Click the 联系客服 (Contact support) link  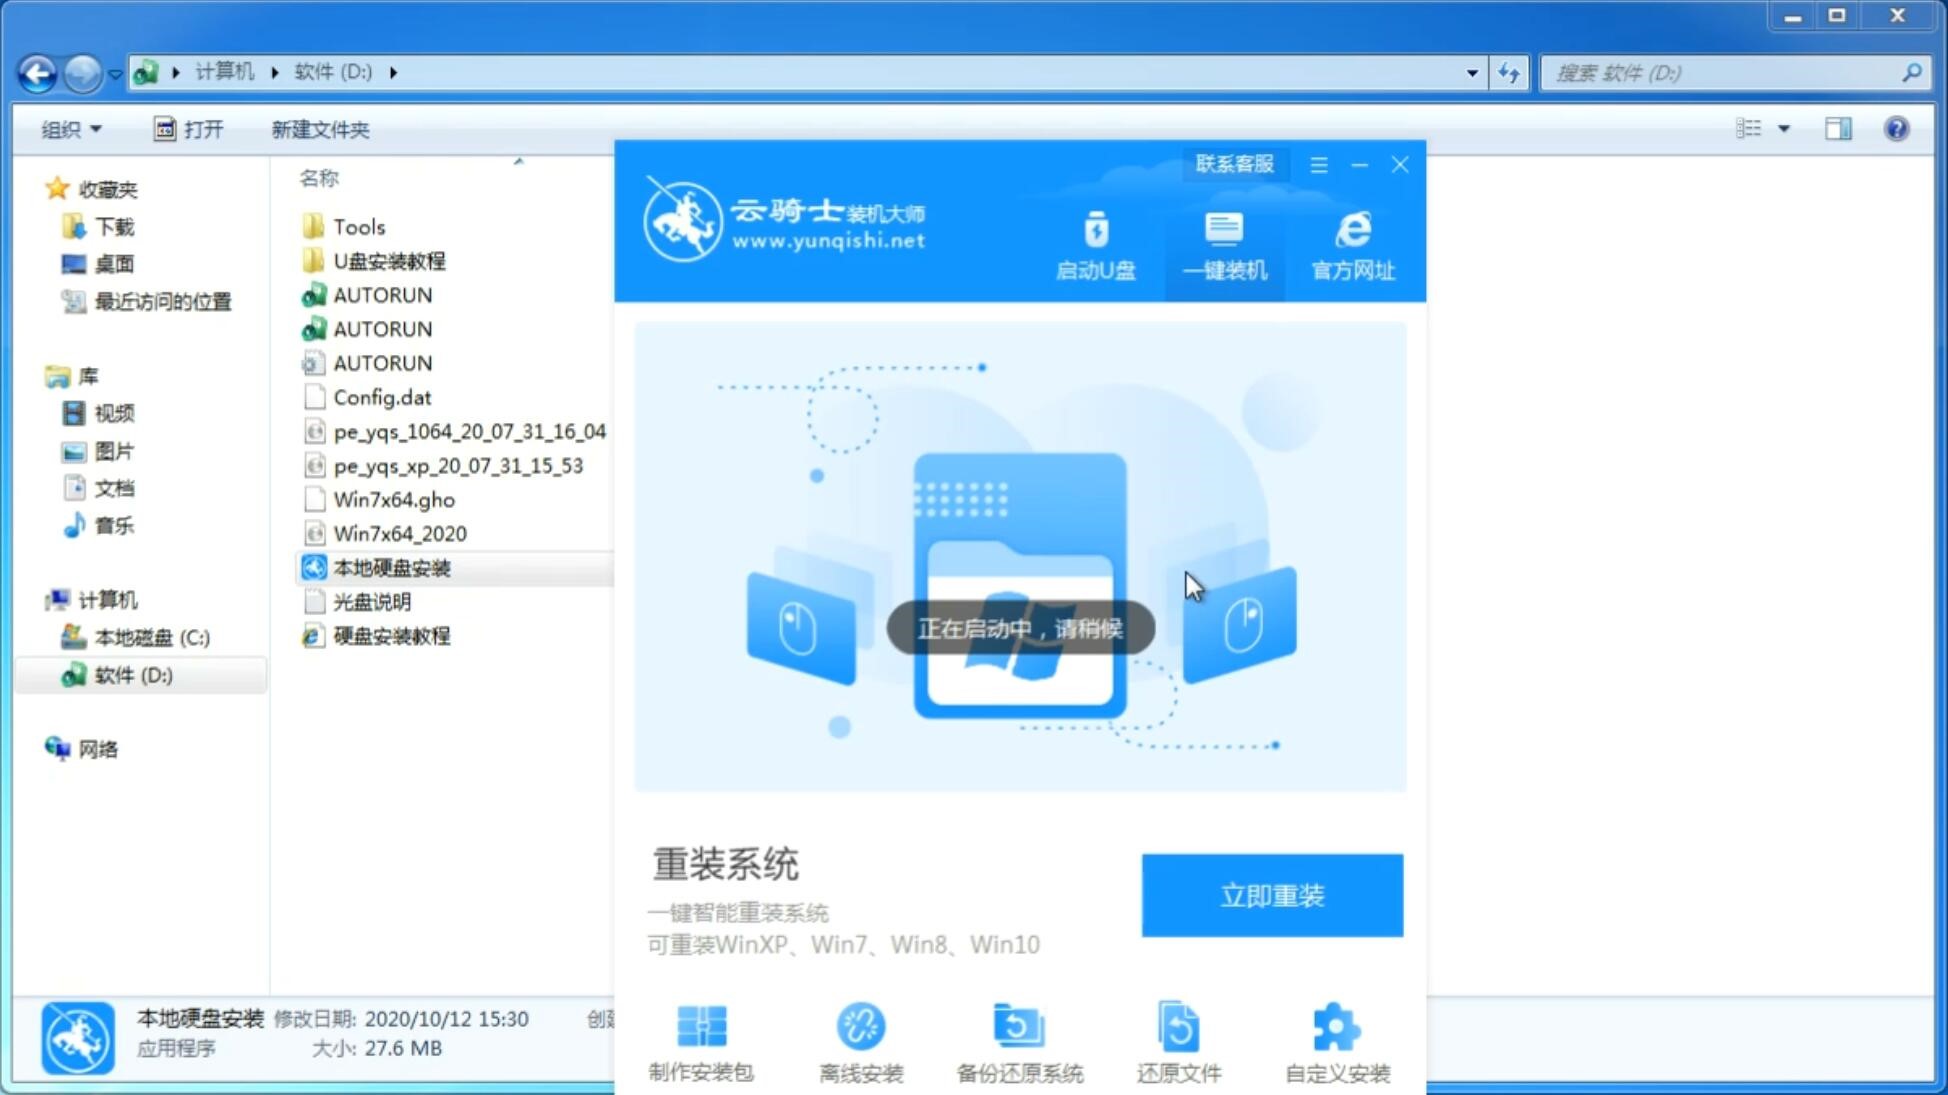[x=1232, y=163]
